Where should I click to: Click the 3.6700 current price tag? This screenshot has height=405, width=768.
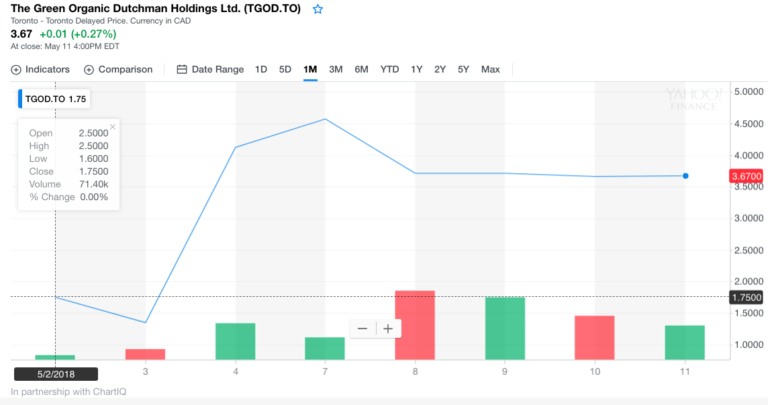tap(747, 176)
